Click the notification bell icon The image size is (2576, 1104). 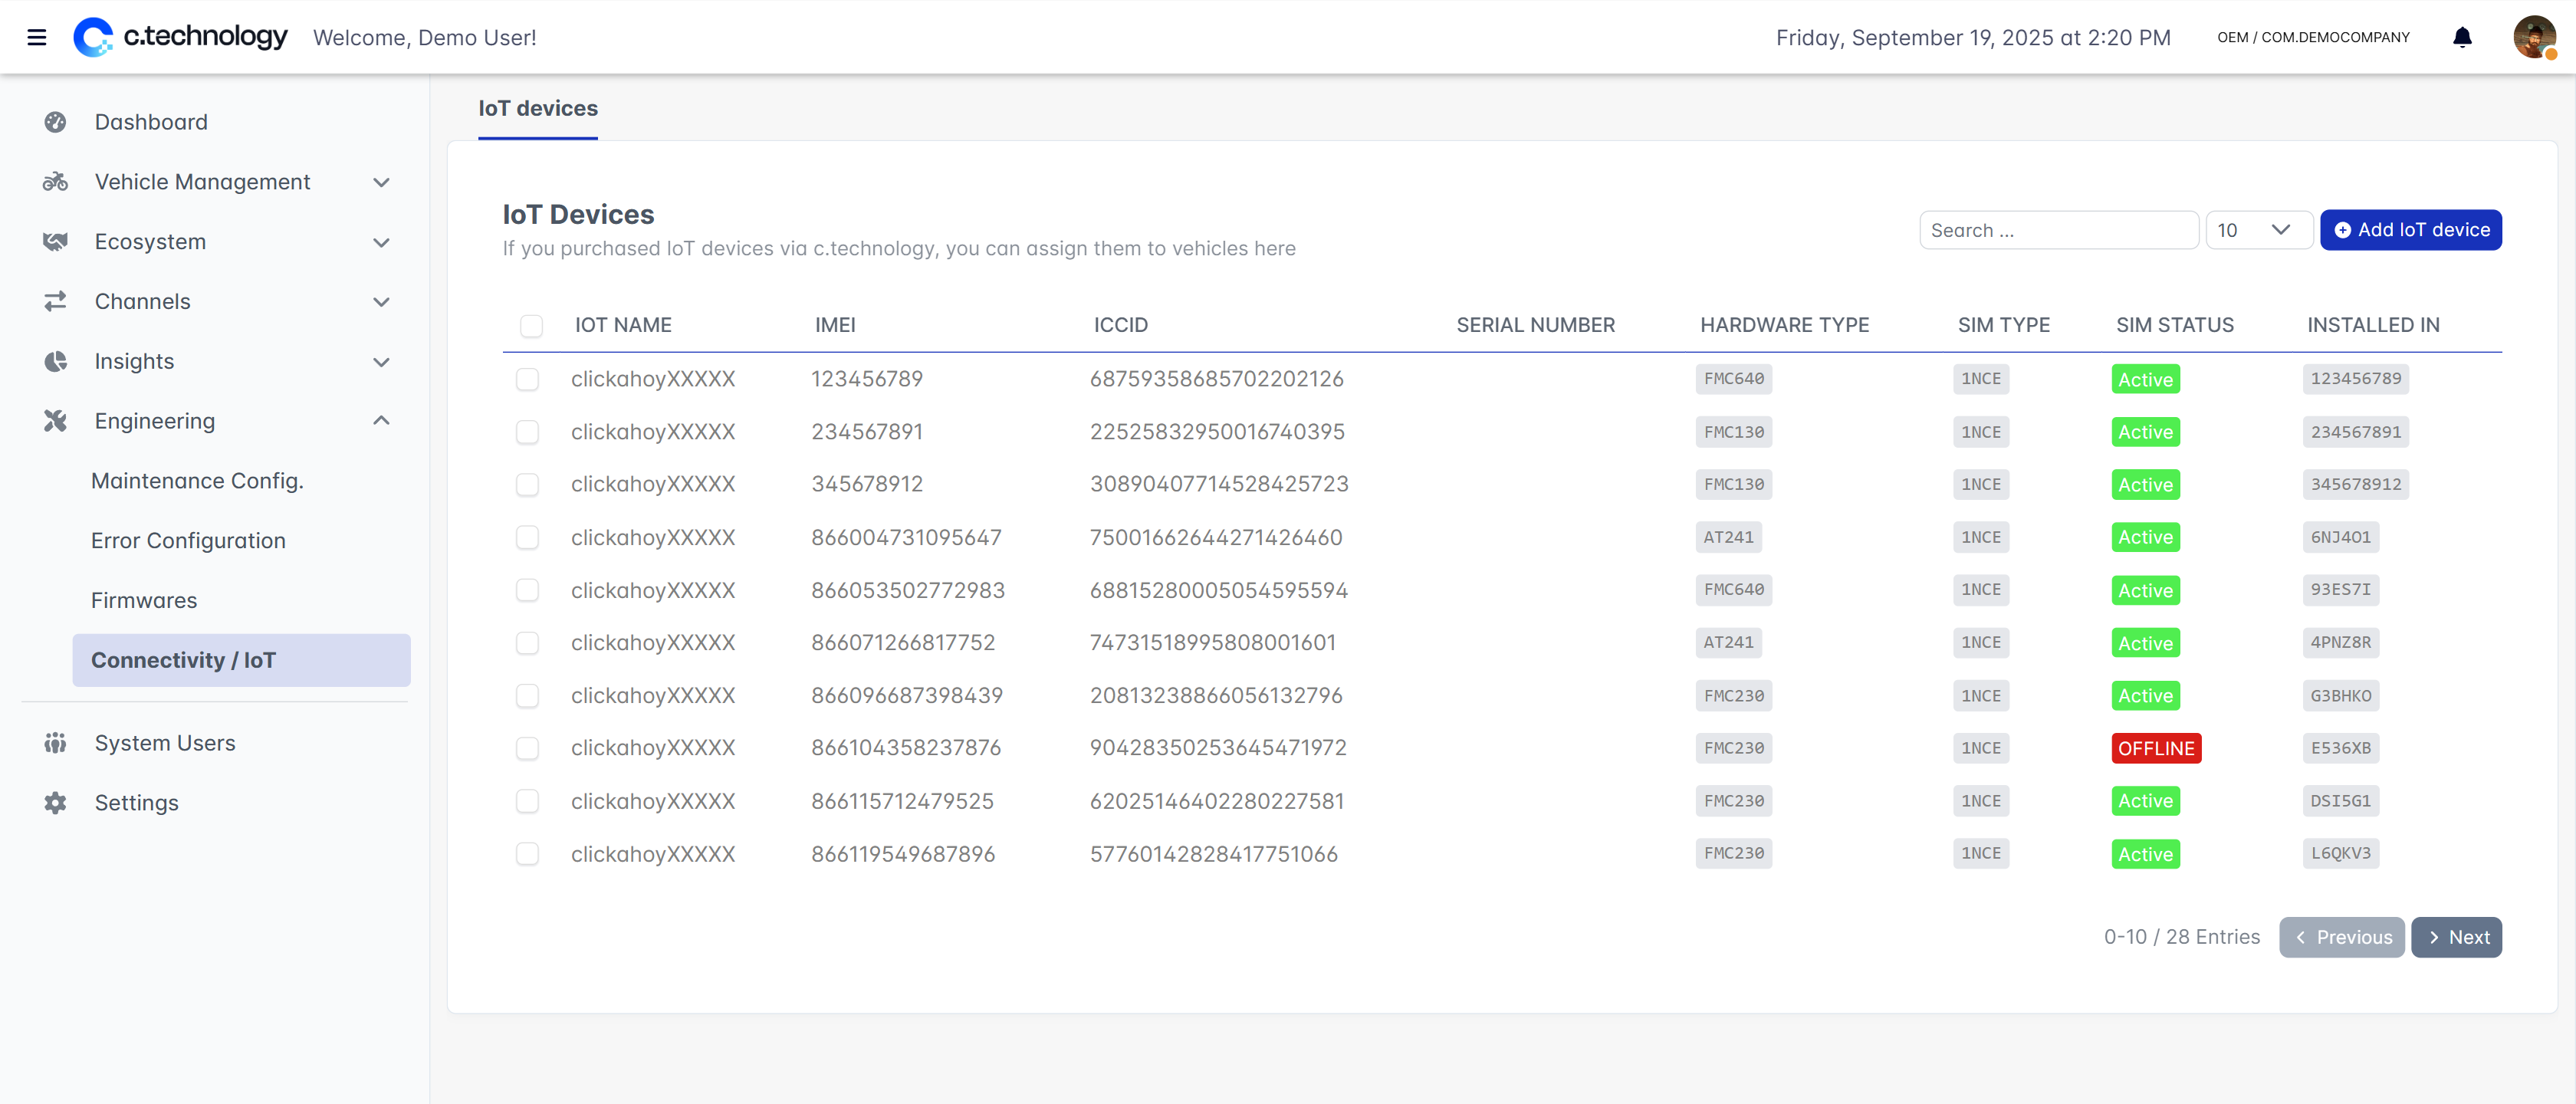click(2462, 38)
